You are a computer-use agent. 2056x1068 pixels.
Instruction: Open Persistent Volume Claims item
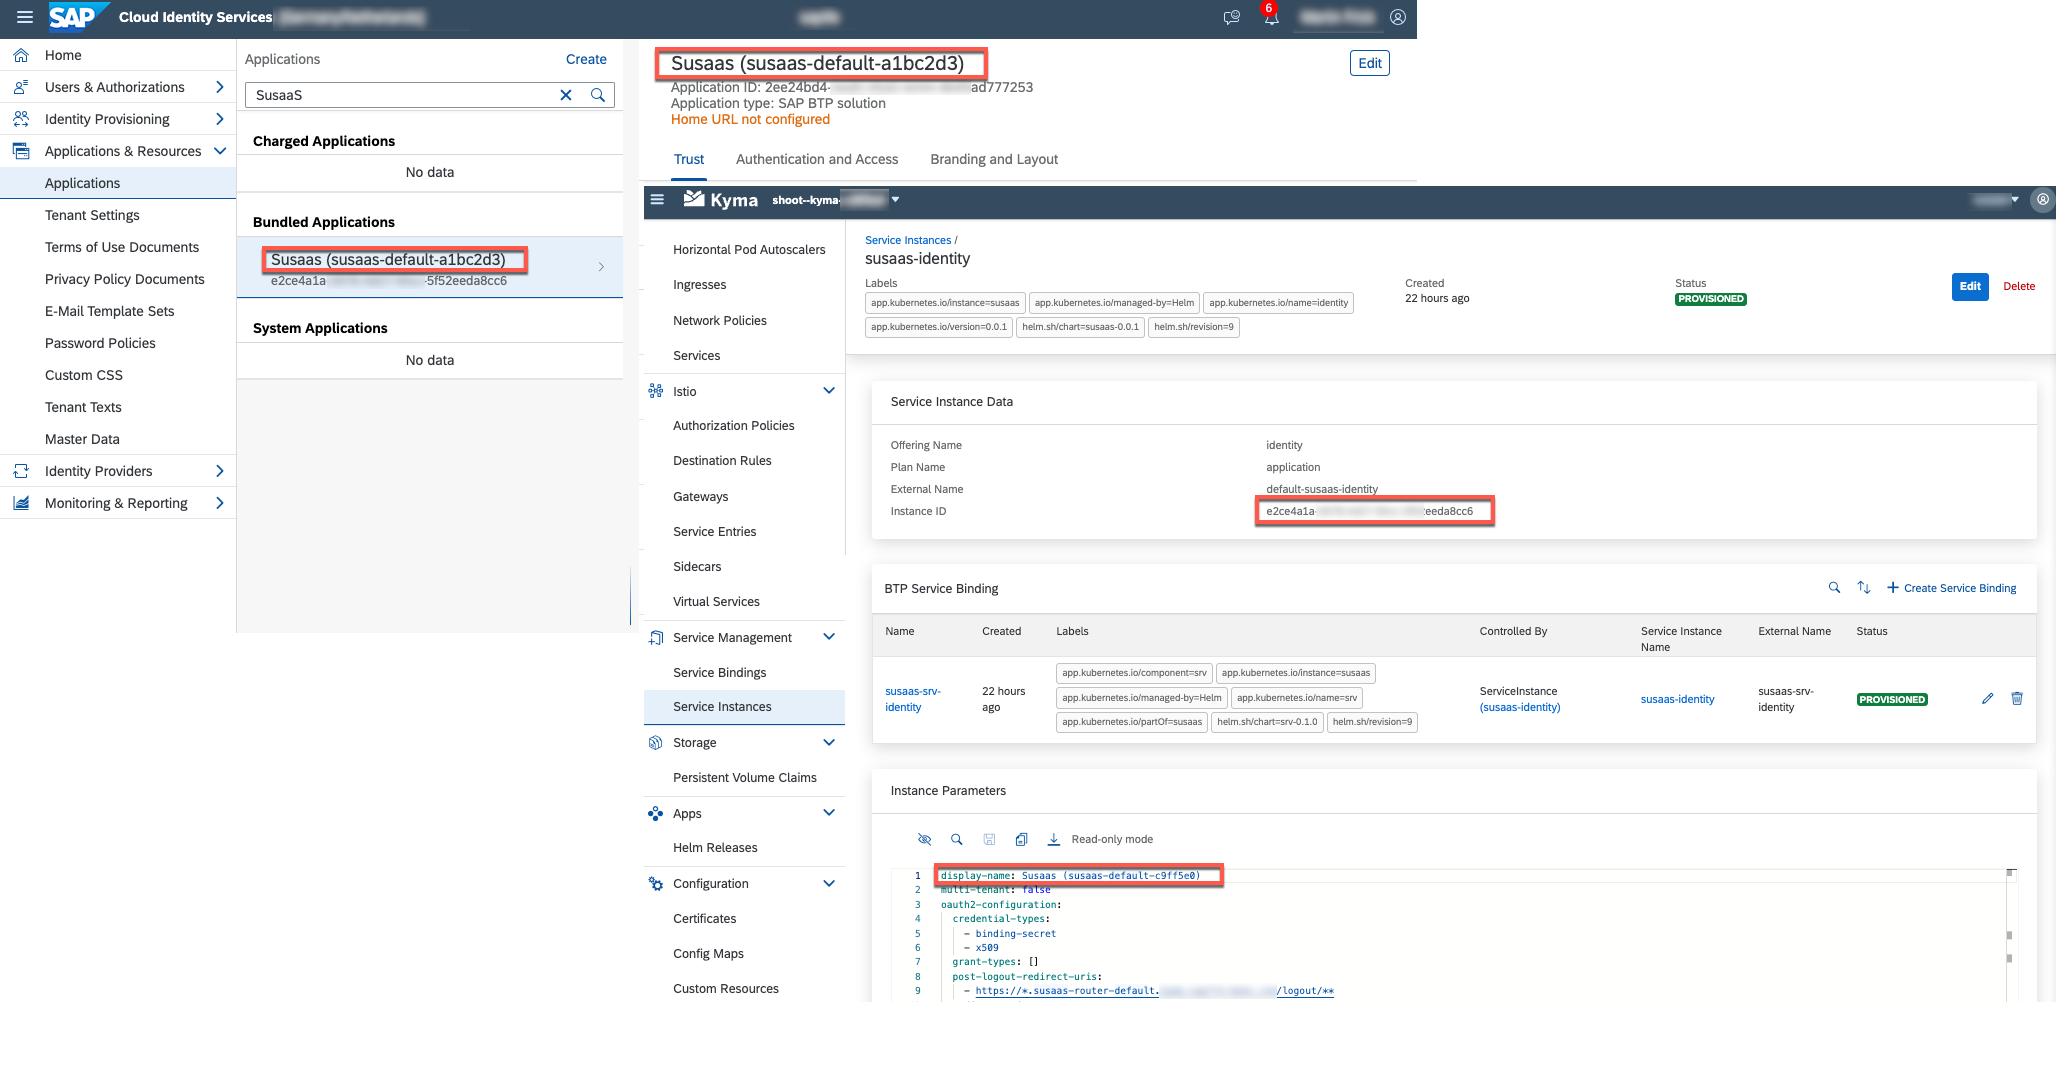coord(745,777)
